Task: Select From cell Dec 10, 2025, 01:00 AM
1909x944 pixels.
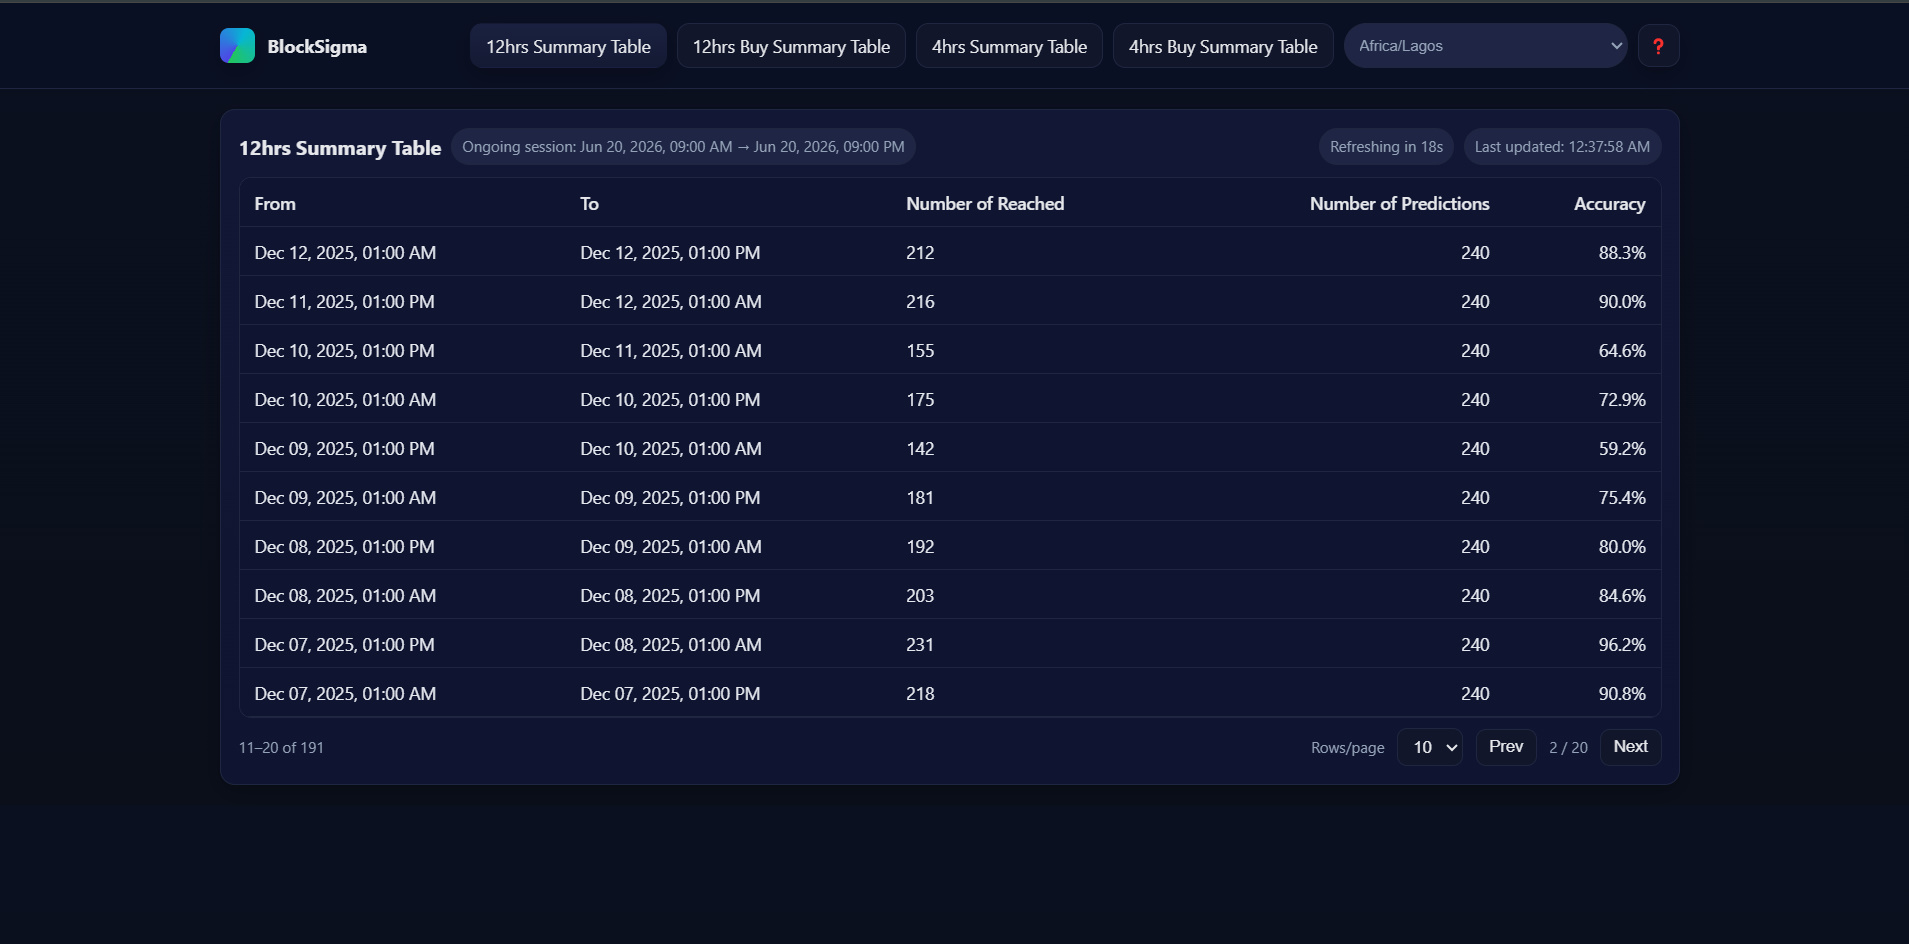Action: pos(345,400)
